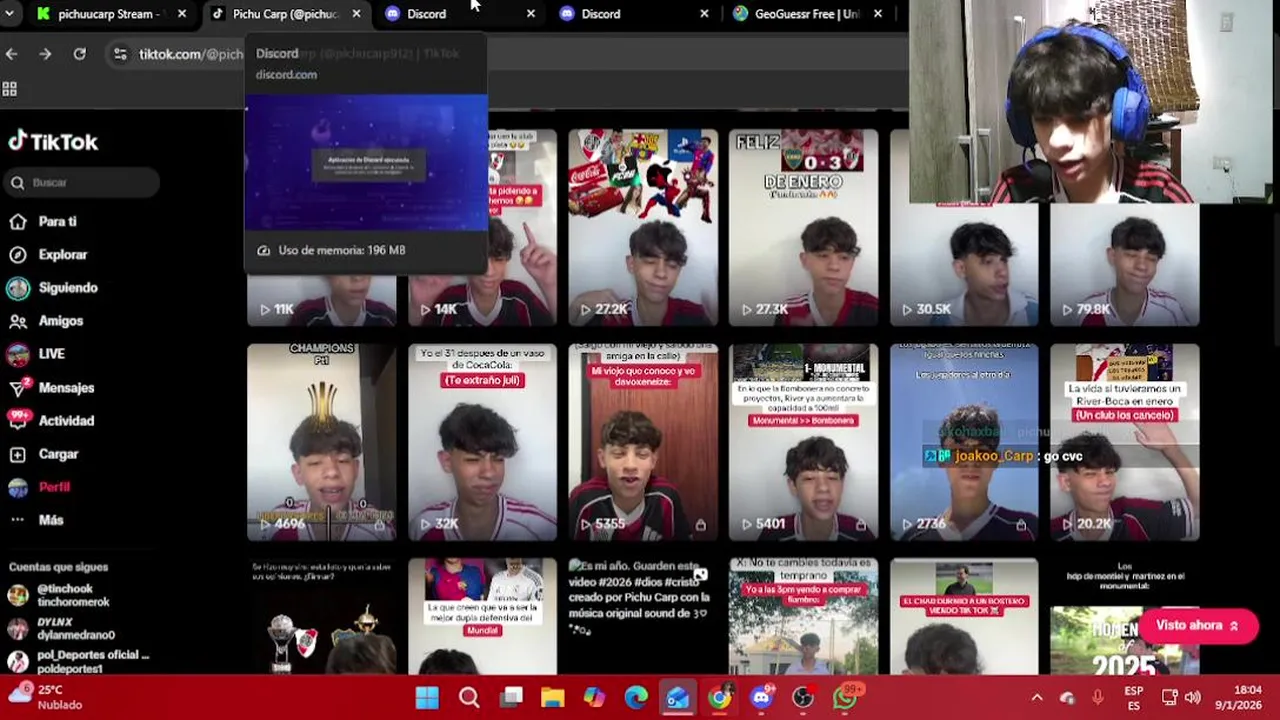Click the Mensajes paper-plane icon
This screenshot has height=720, width=1280.
click(x=17, y=389)
